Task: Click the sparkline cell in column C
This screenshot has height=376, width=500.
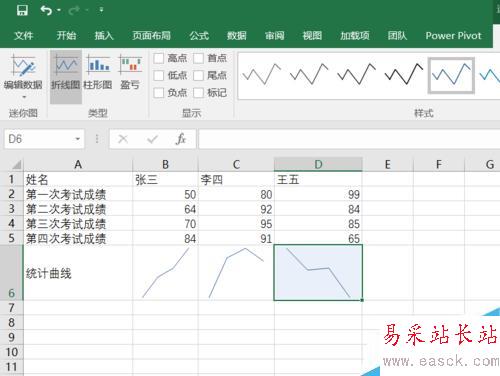Action: [236, 273]
